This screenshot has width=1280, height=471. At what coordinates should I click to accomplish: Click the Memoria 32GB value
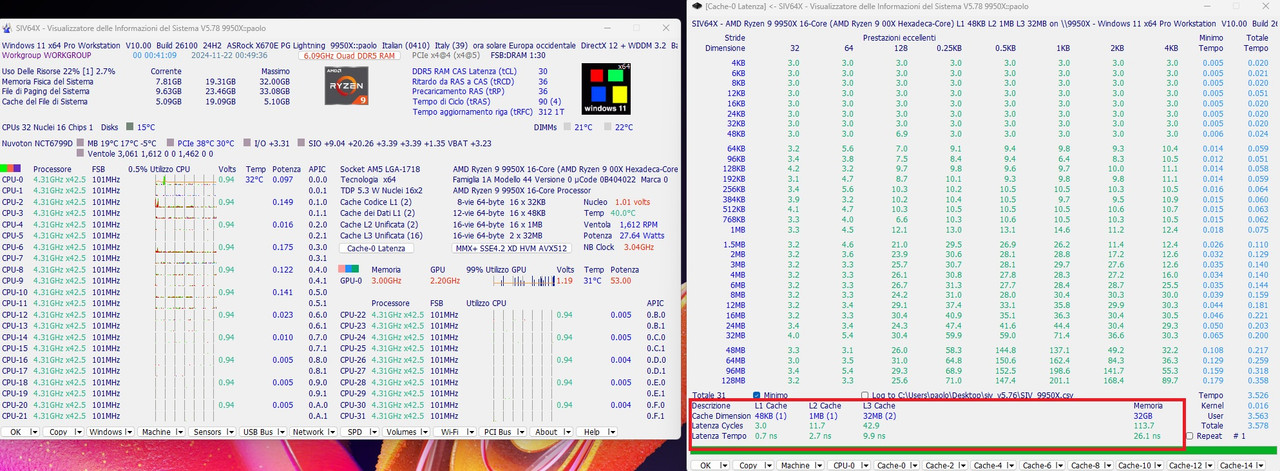[x=1144, y=415]
